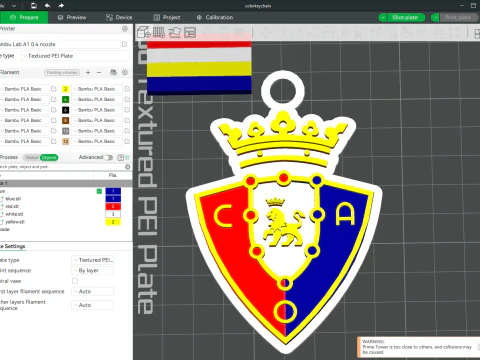Image resolution: width=480 pixels, height=360 pixels.
Task: Click the gray filament 10 color swatch
Action: pyautogui.click(x=66, y=131)
